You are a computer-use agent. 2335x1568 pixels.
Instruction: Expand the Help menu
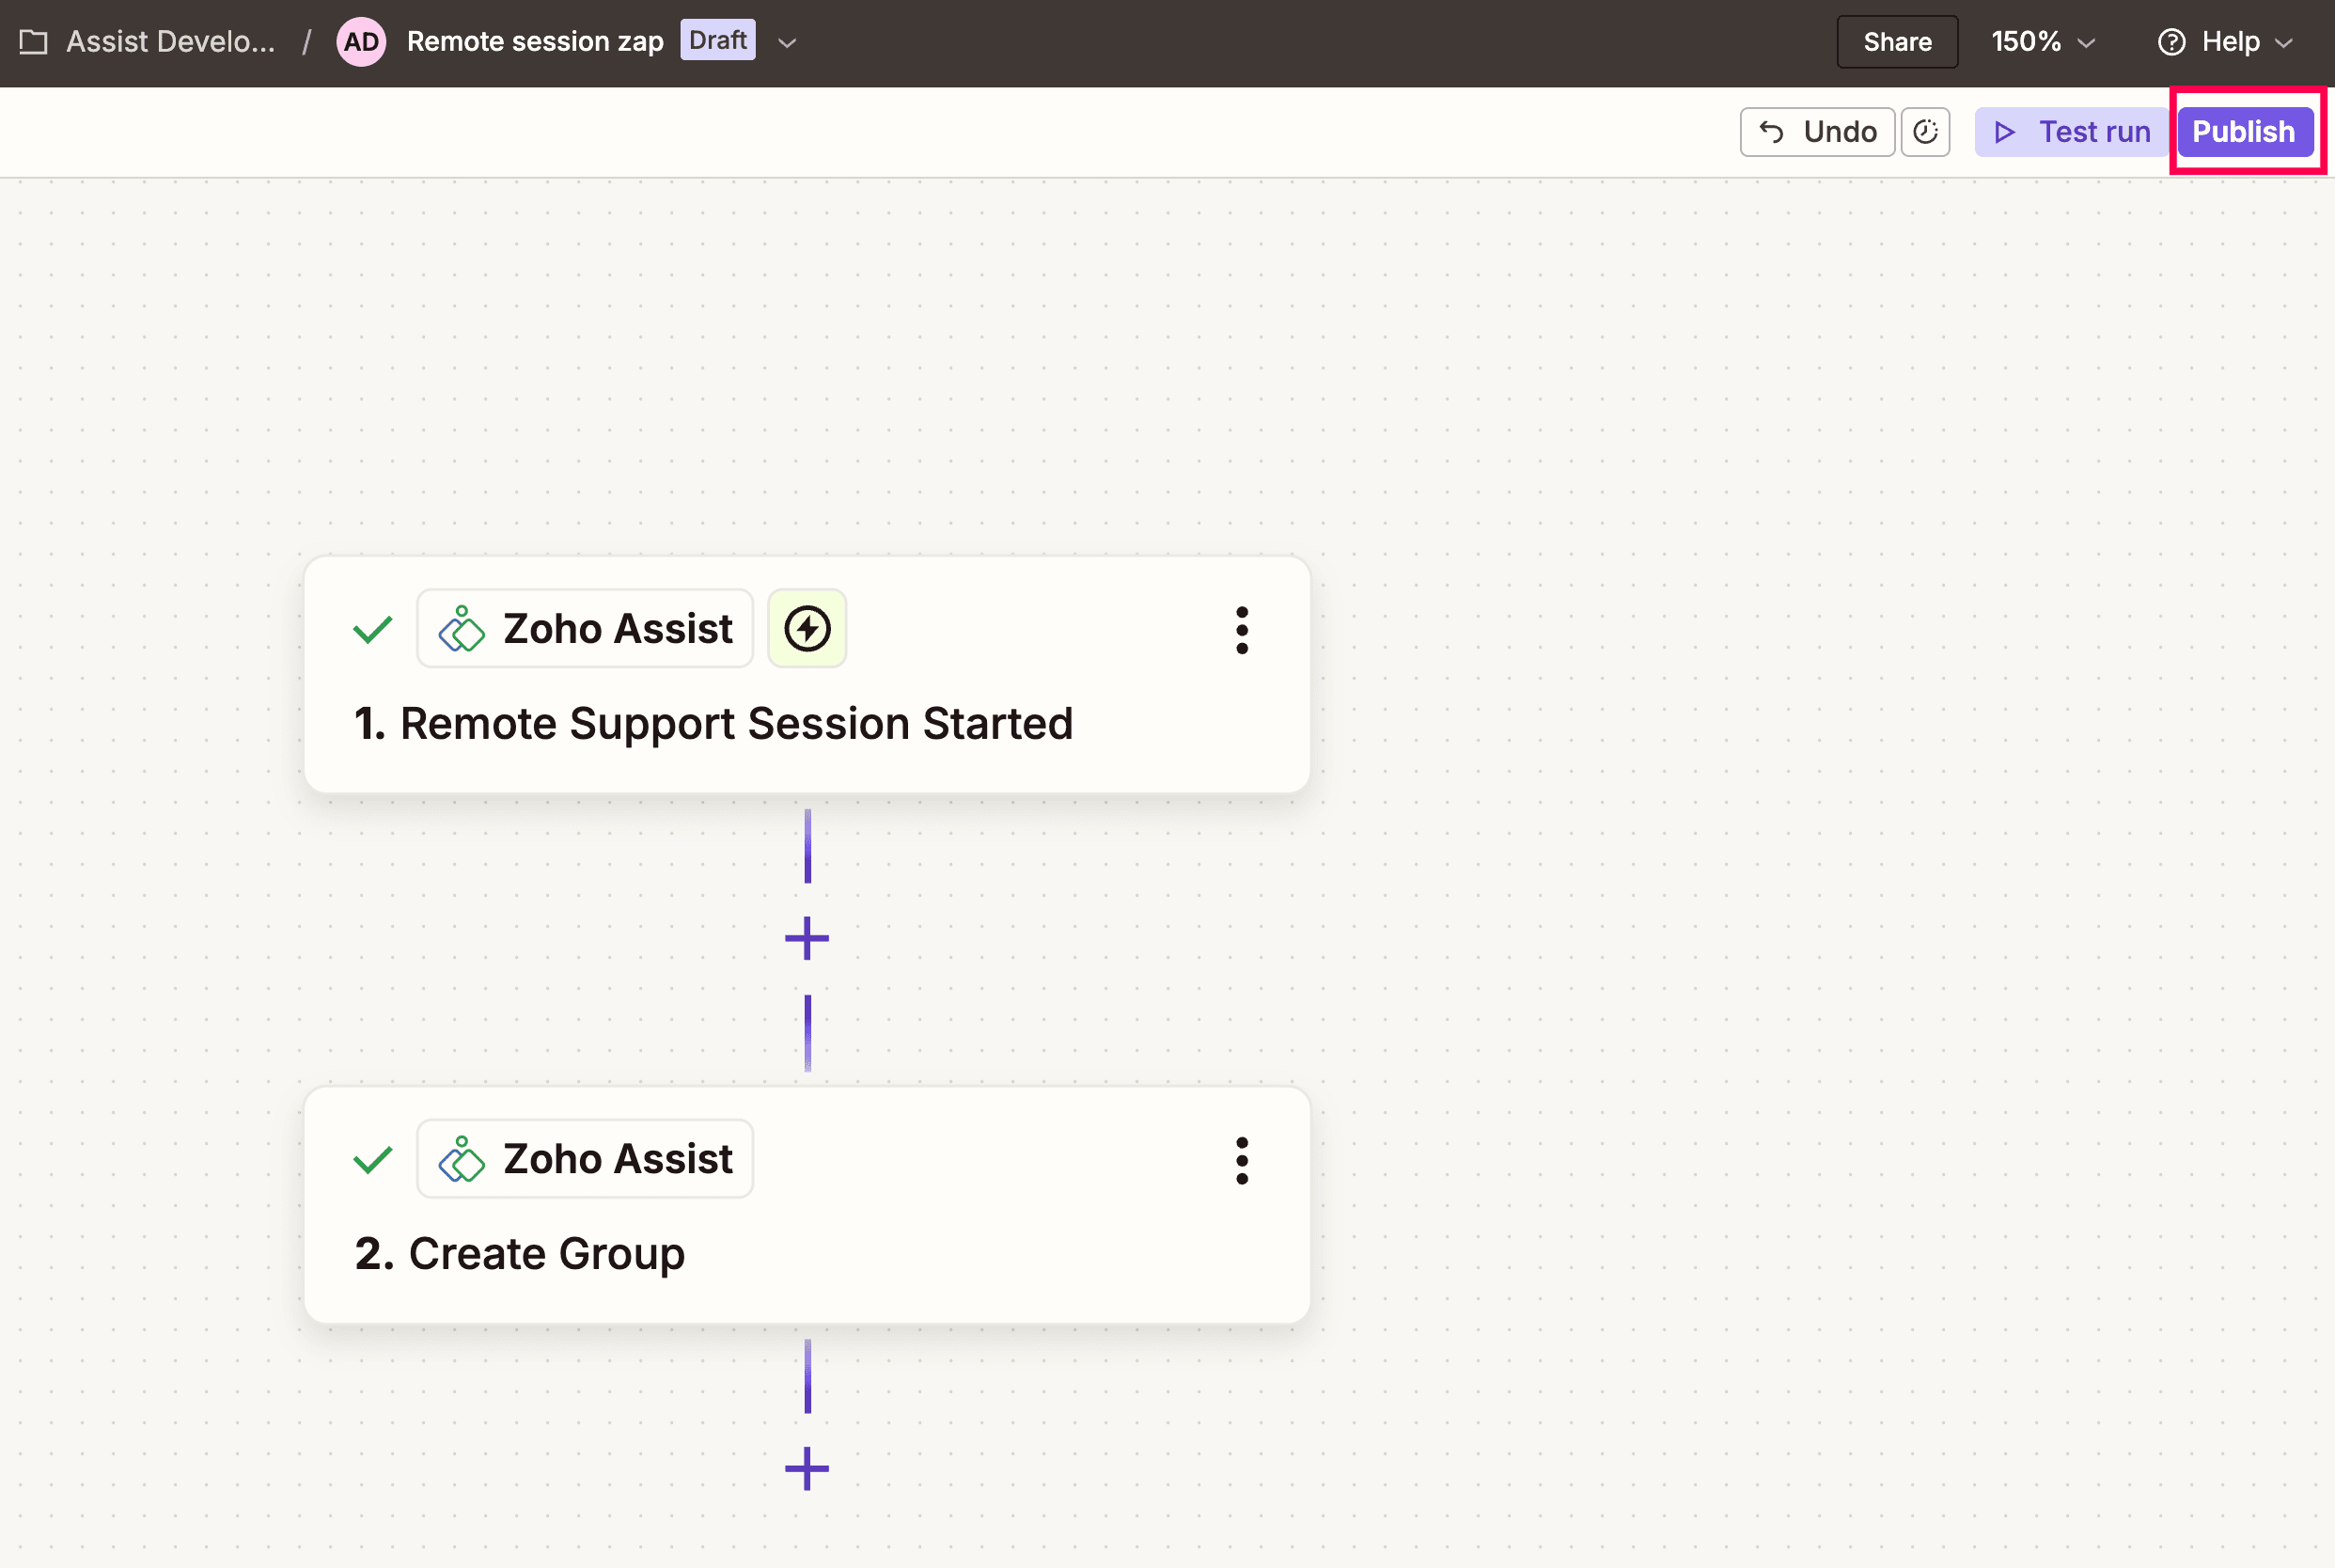2225,42
